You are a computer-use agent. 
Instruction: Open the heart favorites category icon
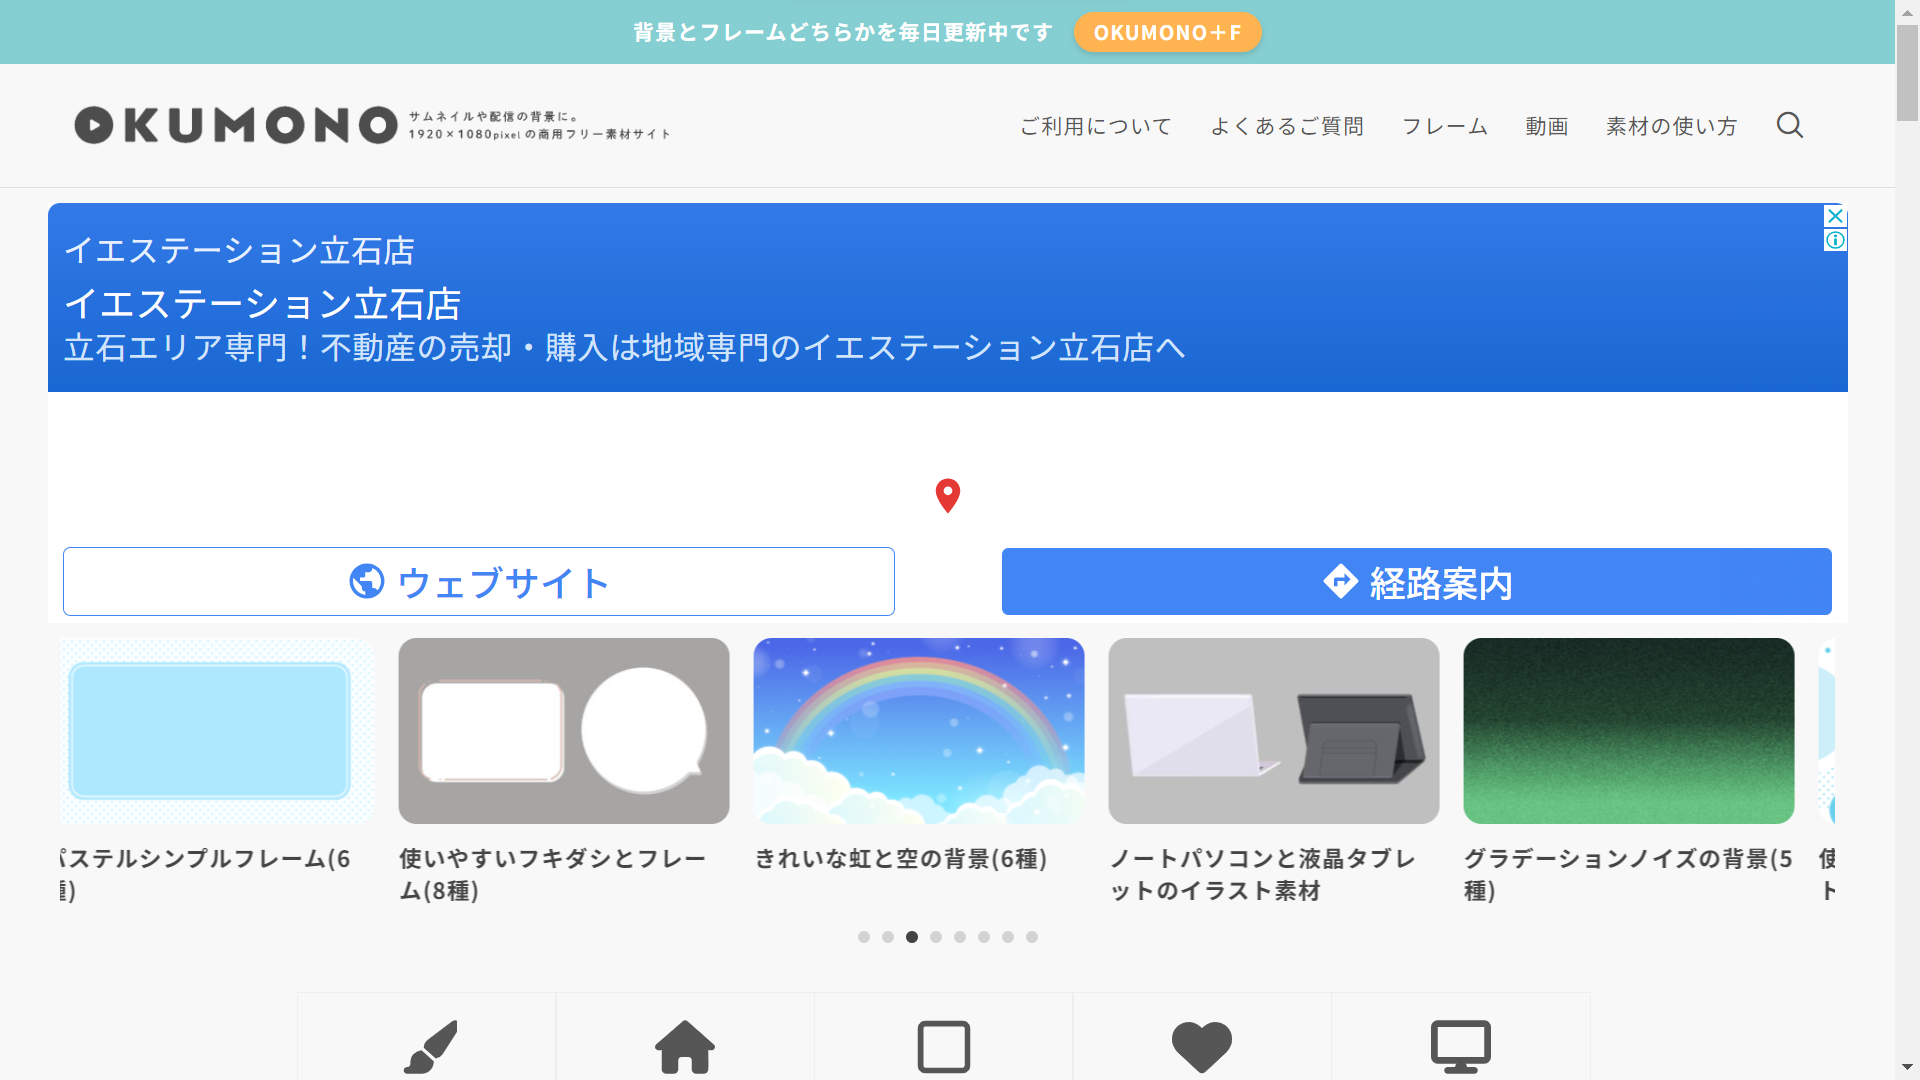pyautogui.click(x=1201, y=1046)
